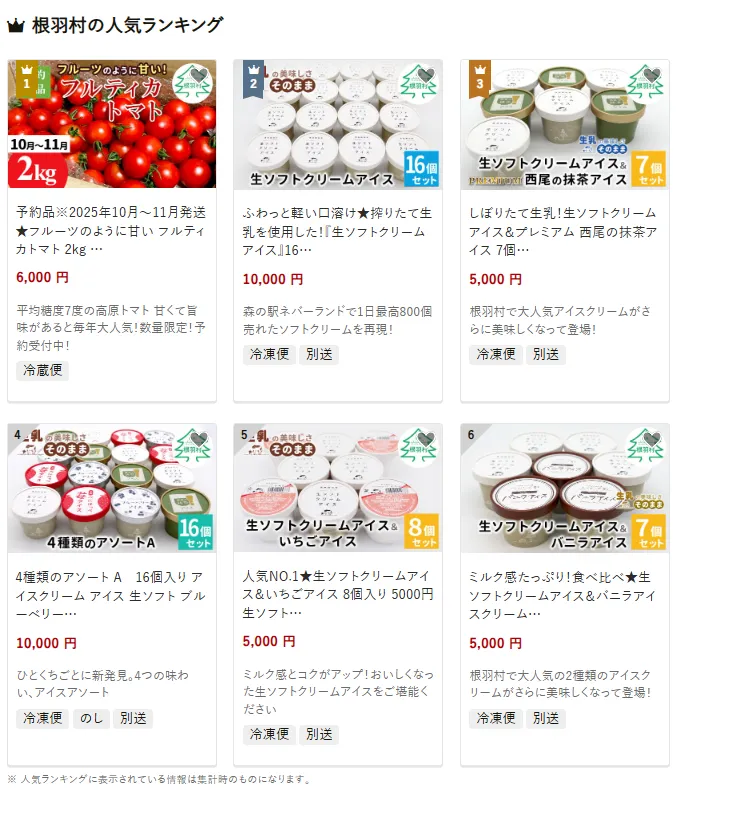The width and height of the screenshot is (730, 815).
Task: Click the rank 1 gold crown badge
Action: (27, 79)
